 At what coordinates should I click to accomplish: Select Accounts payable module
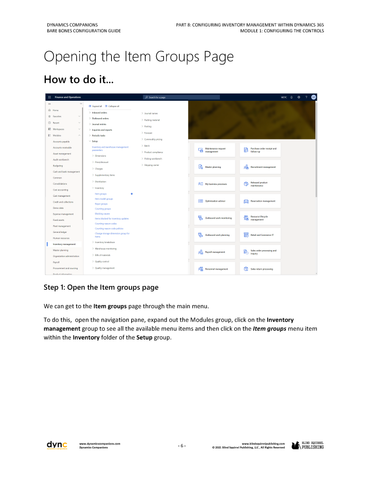61,142
